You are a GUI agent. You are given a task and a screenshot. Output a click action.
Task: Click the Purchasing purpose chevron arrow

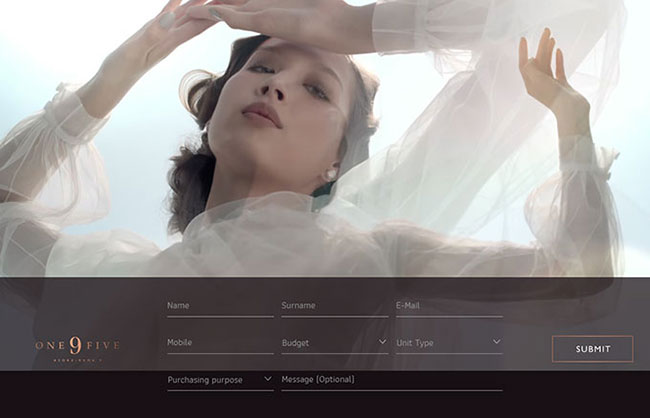coord(267,379)
